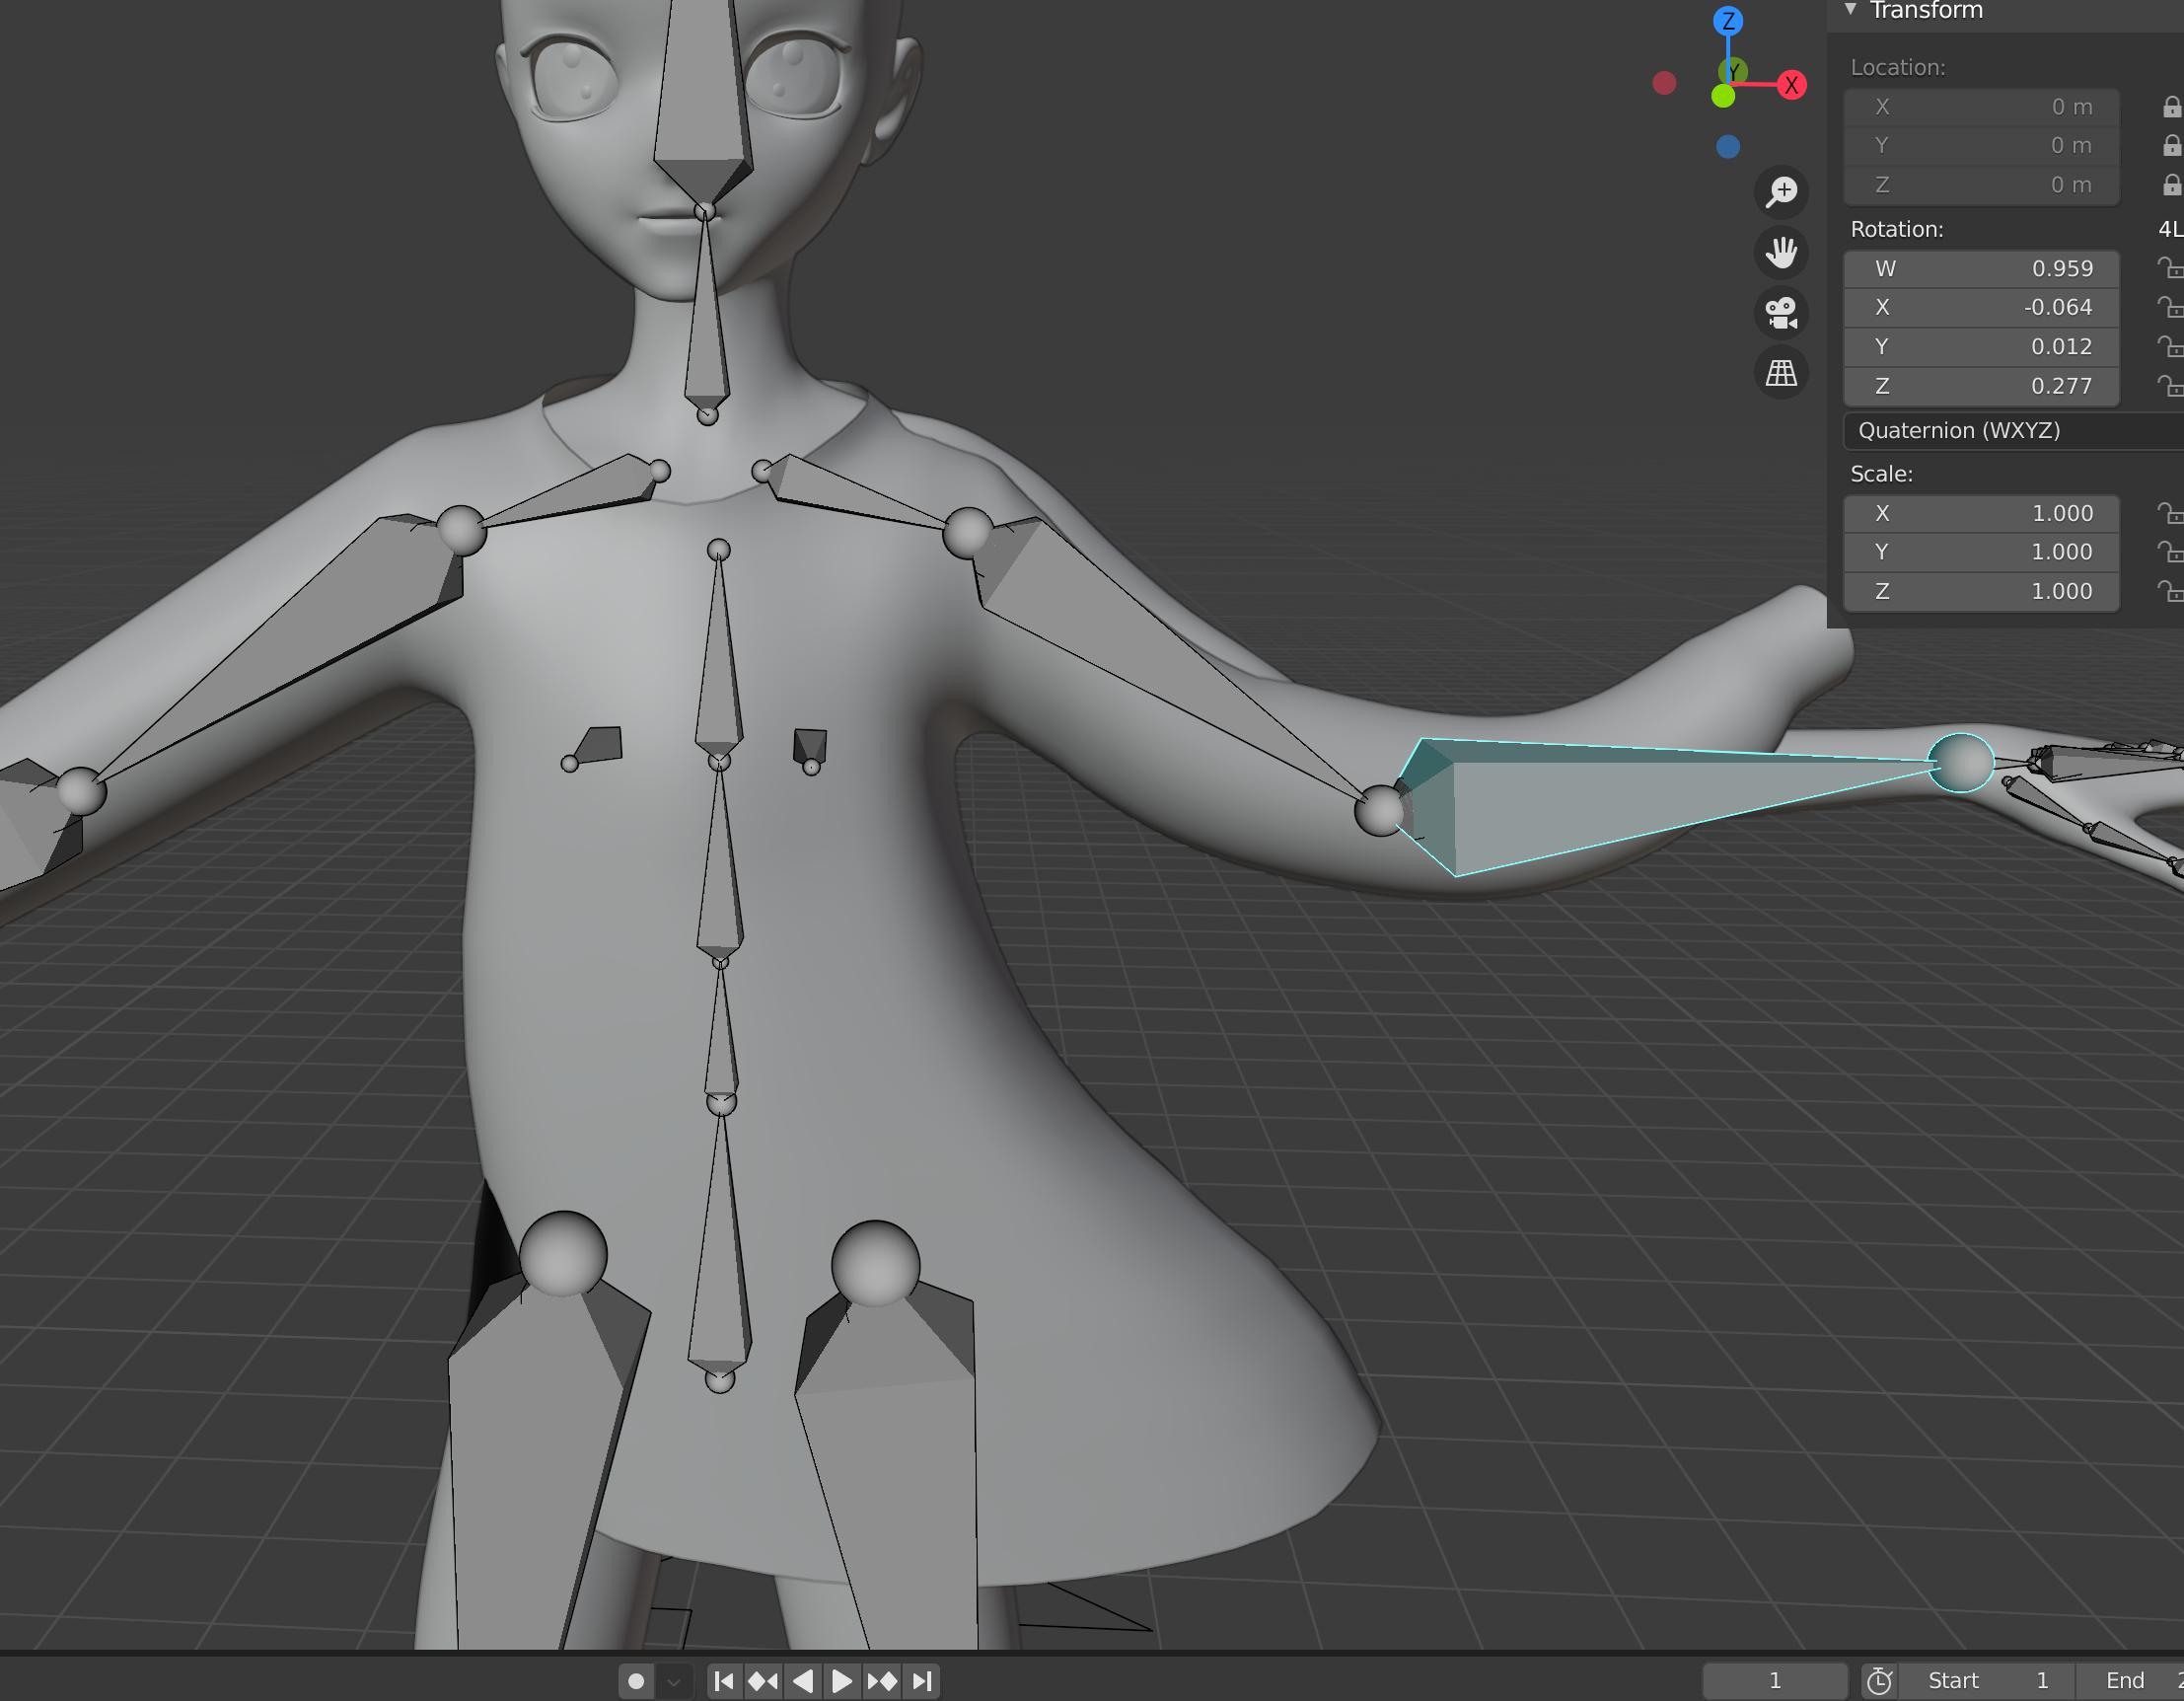Toggle the Rotation Z lock icon
The image size is (2184, 1701).
coord(2169,385)
